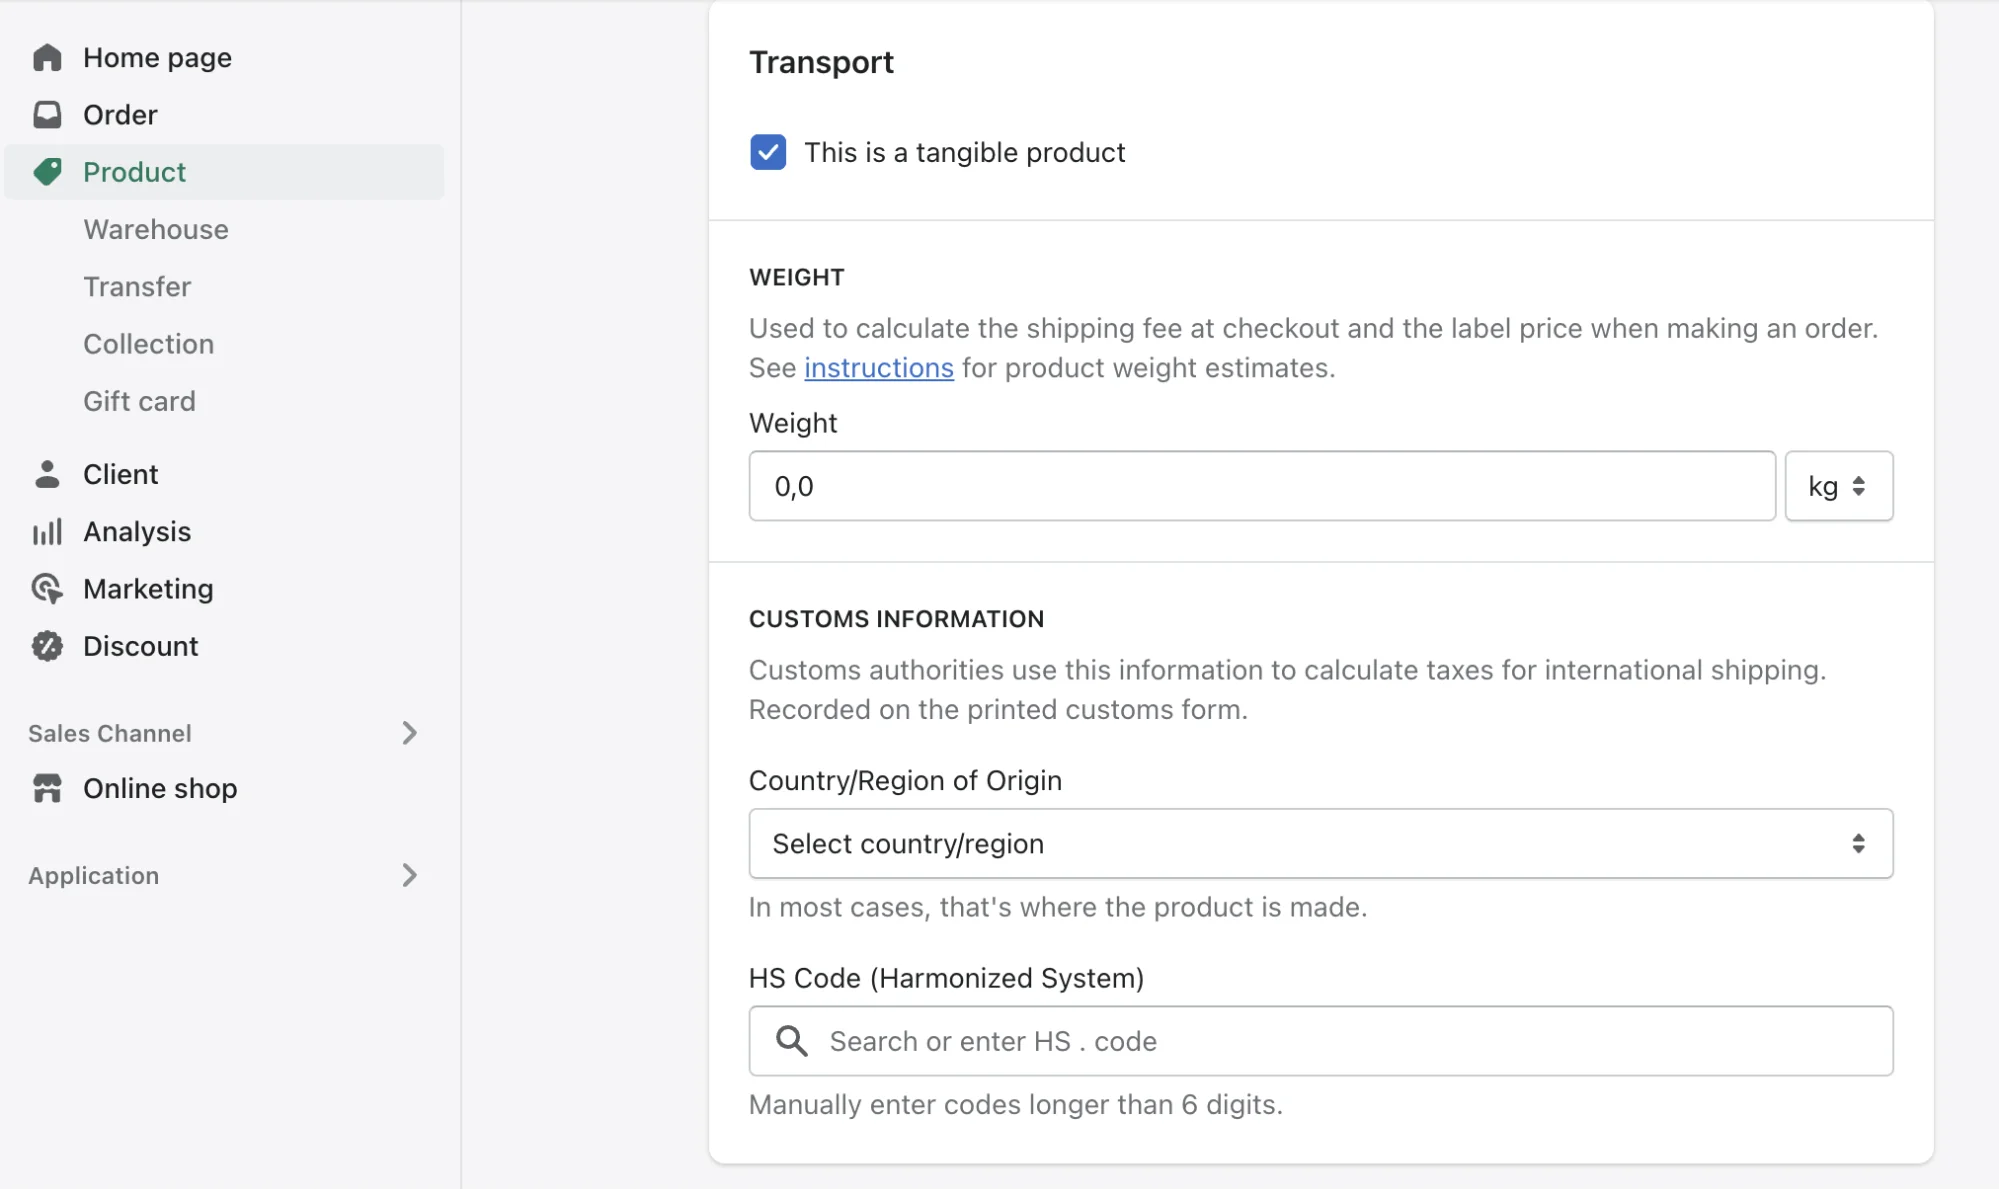Click the Product icon in sidebar

pyautogui.click(x=48, y=170)
